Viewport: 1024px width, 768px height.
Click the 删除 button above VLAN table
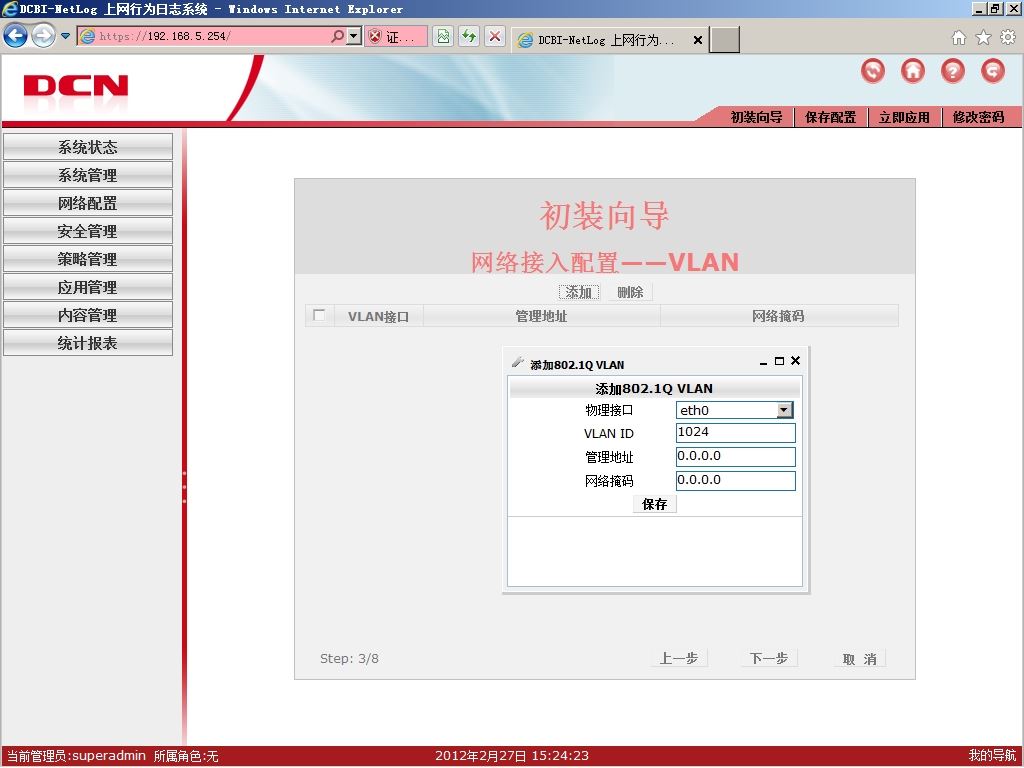(x=630, y=292)
